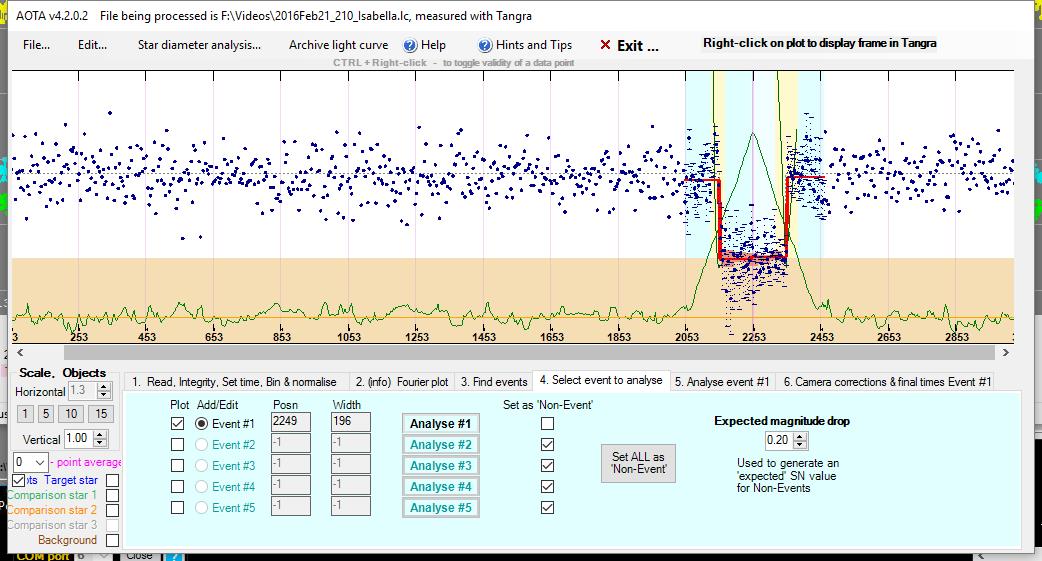Toggle the Comparison star 1 checkbox
Screen dimensions: 1042x561
pyautogui.click(x=113, y=495)
